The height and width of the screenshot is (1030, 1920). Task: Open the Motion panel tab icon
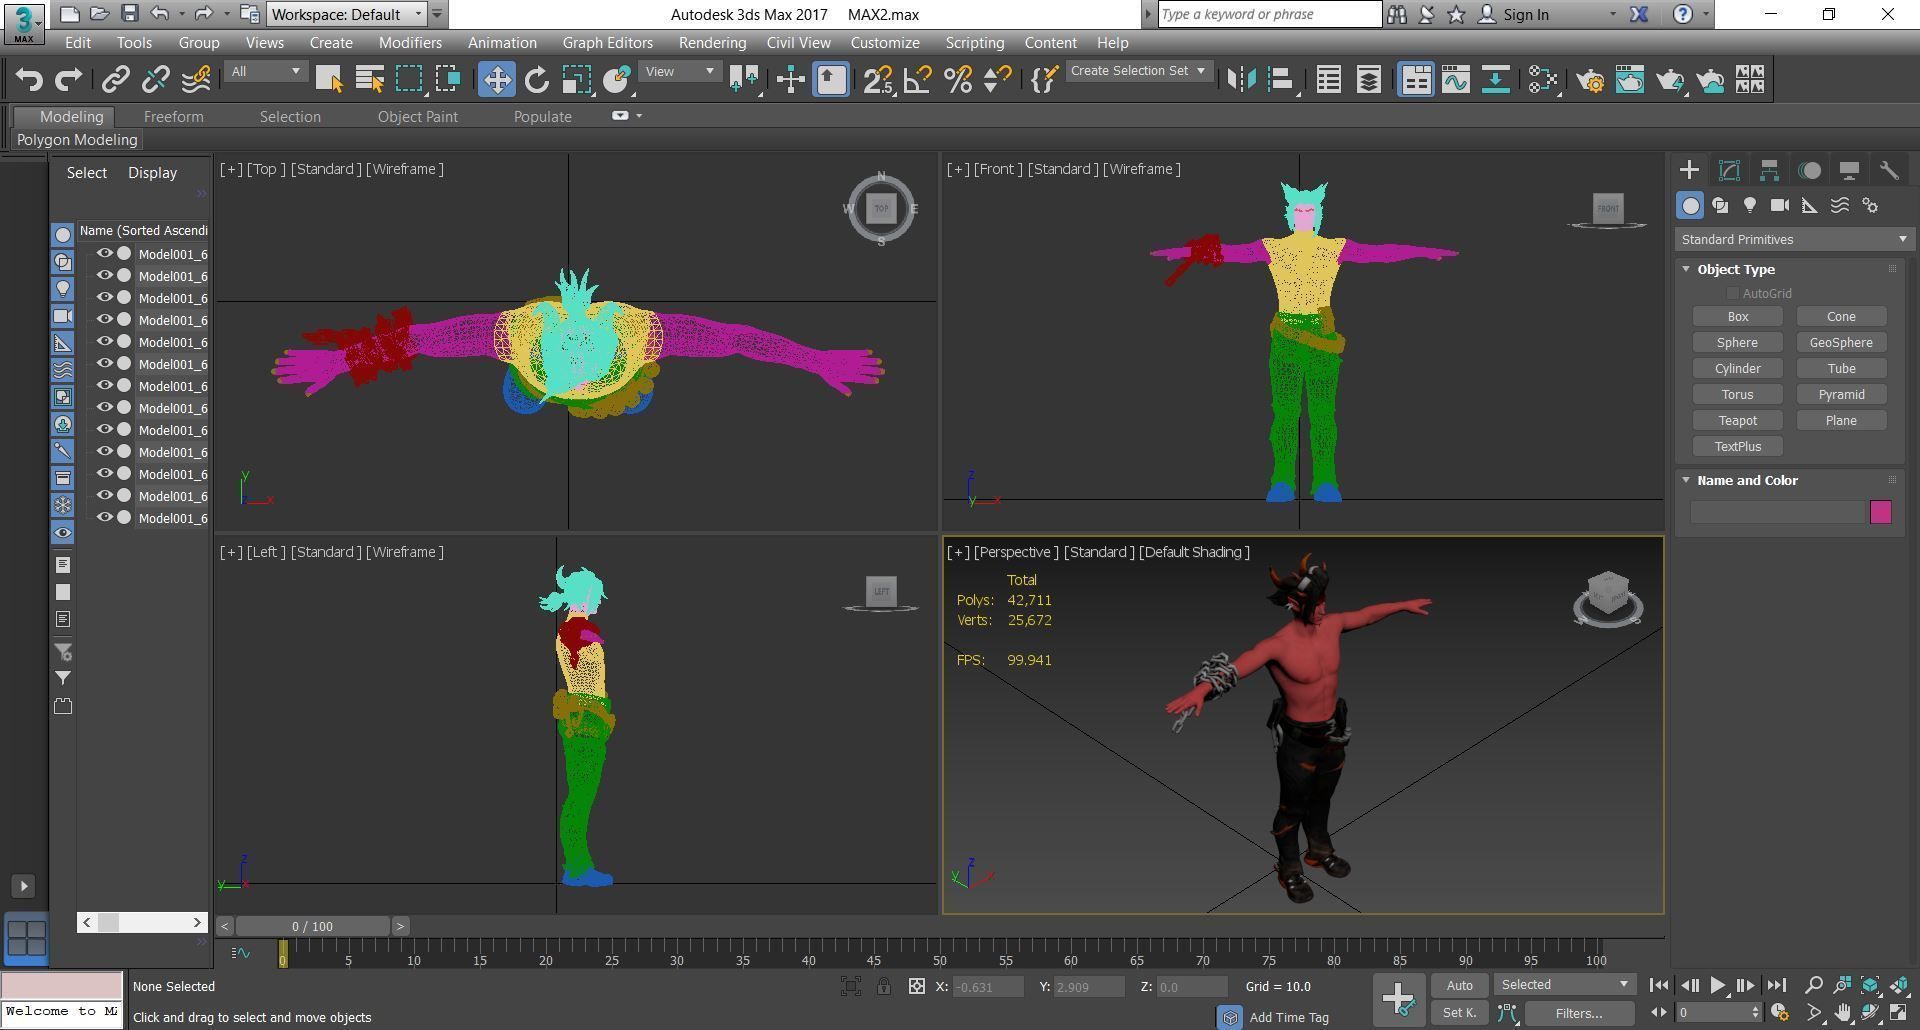pyautogui.click(x=1809, y=170)
